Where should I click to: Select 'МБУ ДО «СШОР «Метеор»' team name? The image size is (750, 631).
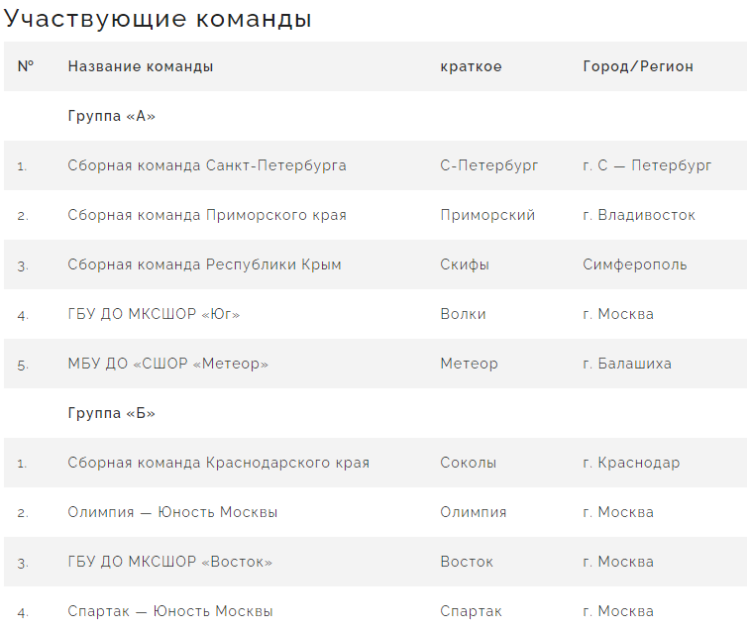pos(168,364)
